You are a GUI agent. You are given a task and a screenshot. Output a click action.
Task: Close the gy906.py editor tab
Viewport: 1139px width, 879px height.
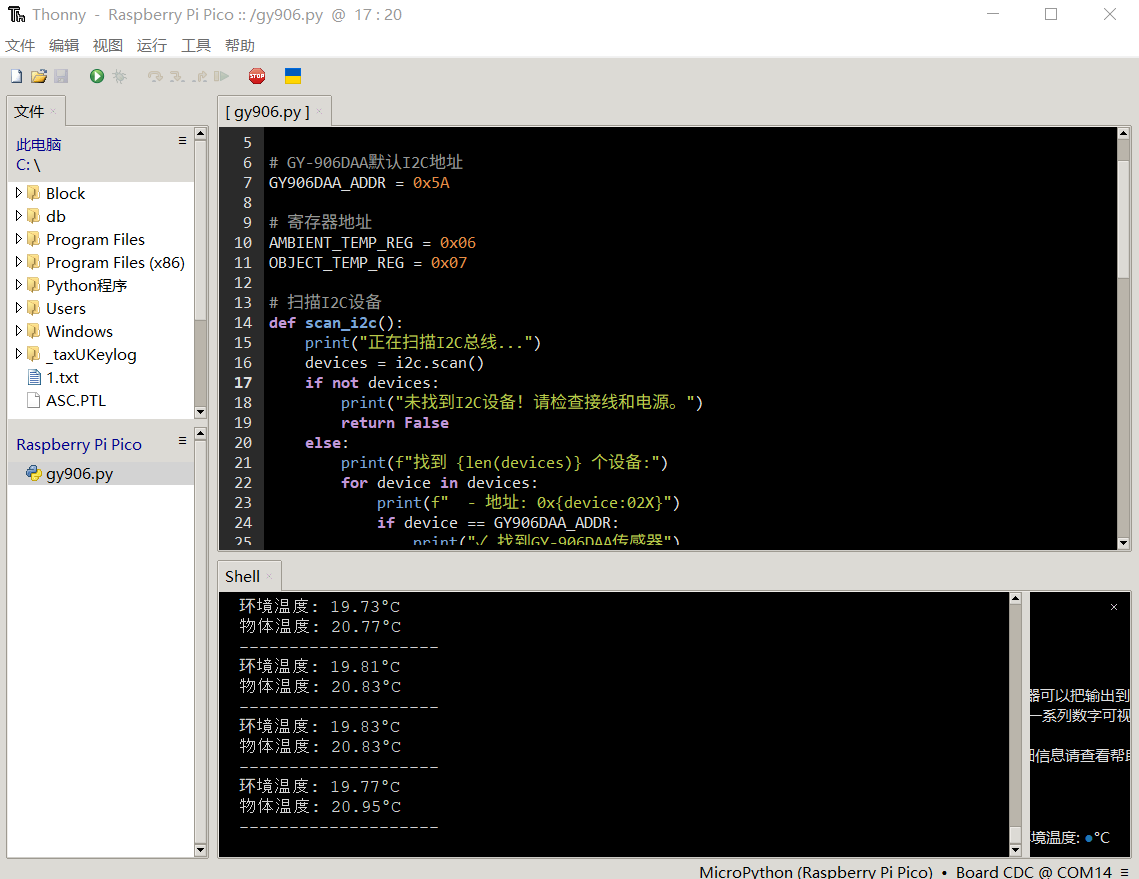(319, 112)
